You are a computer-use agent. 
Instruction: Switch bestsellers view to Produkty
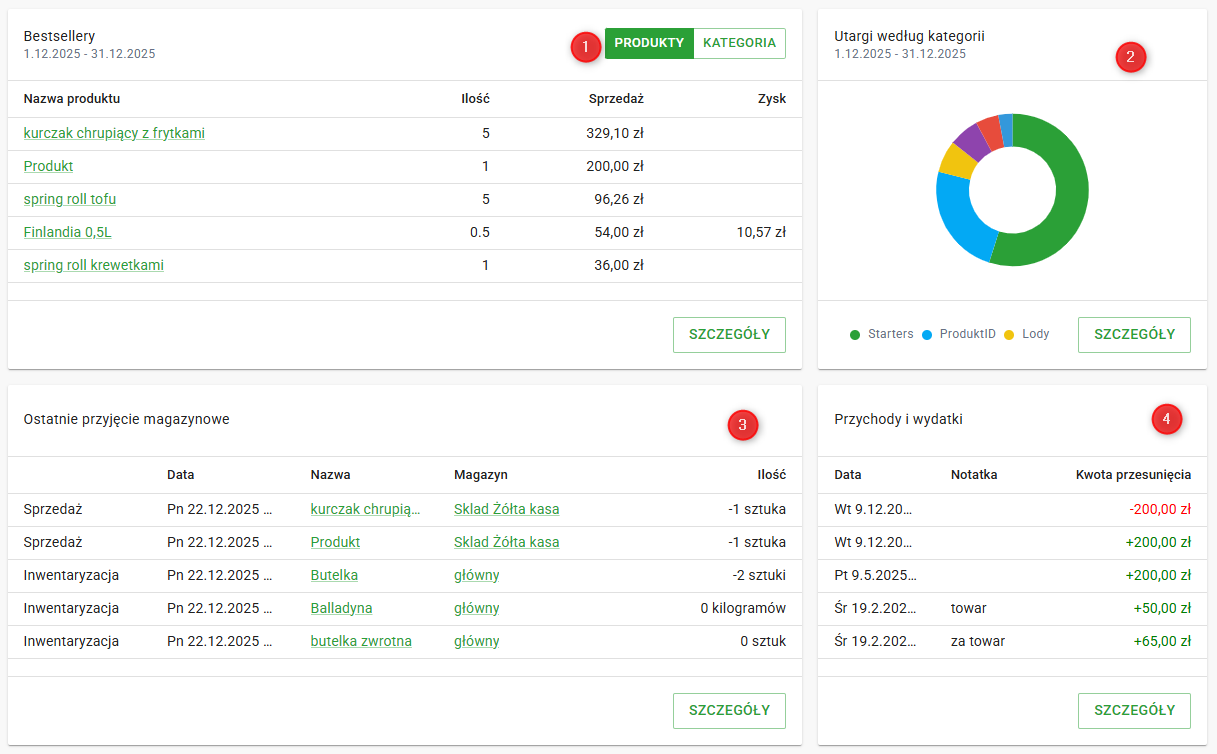click(x=649, y=43)
